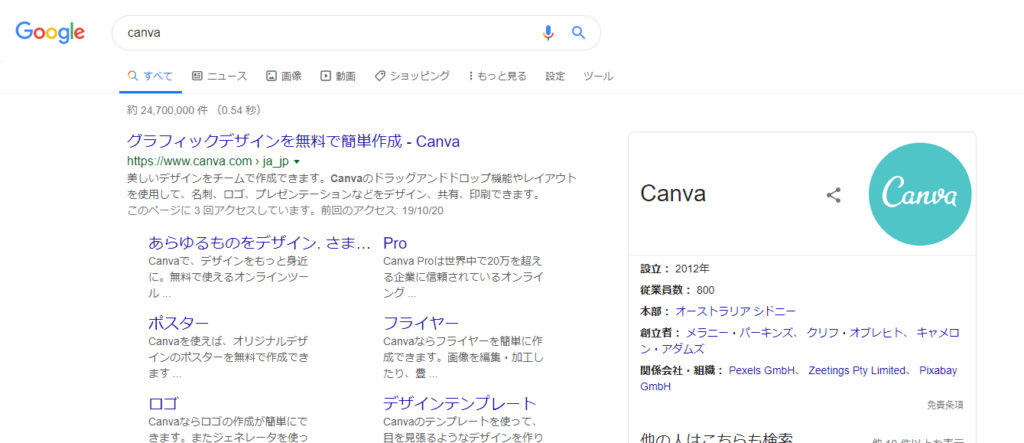The width and height of the screenshot is (1024, 443).
Task: Click the ツール tools button
Action: 598,76
